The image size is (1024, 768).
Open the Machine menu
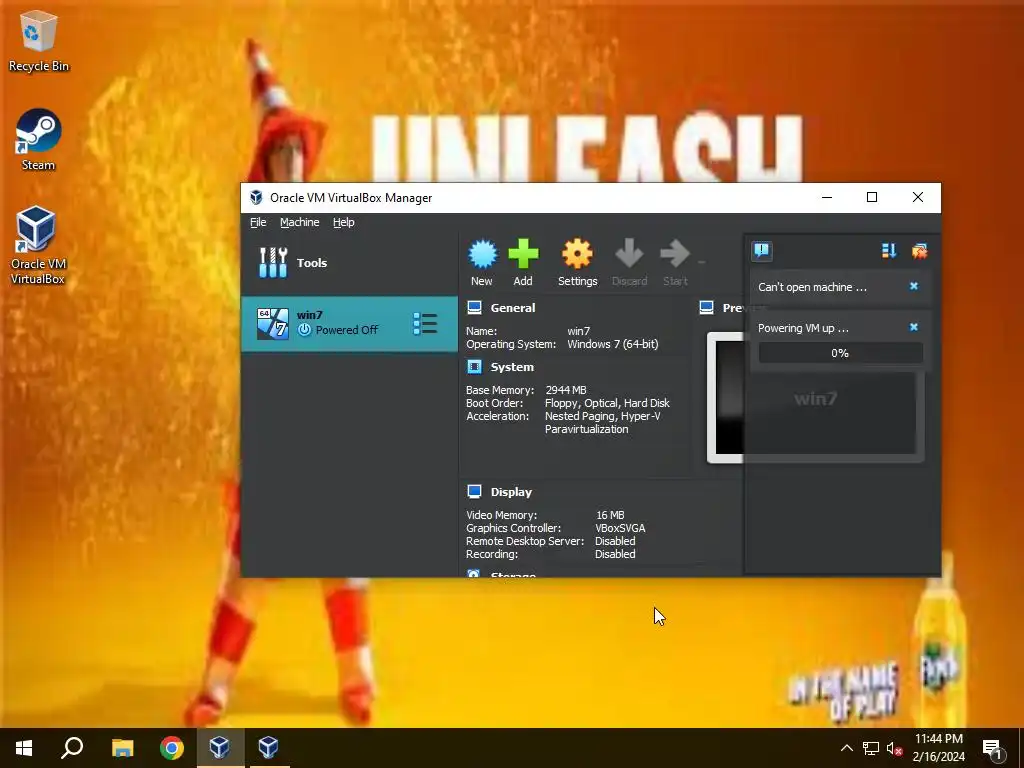pyautogui.click(x=300, y=222)
